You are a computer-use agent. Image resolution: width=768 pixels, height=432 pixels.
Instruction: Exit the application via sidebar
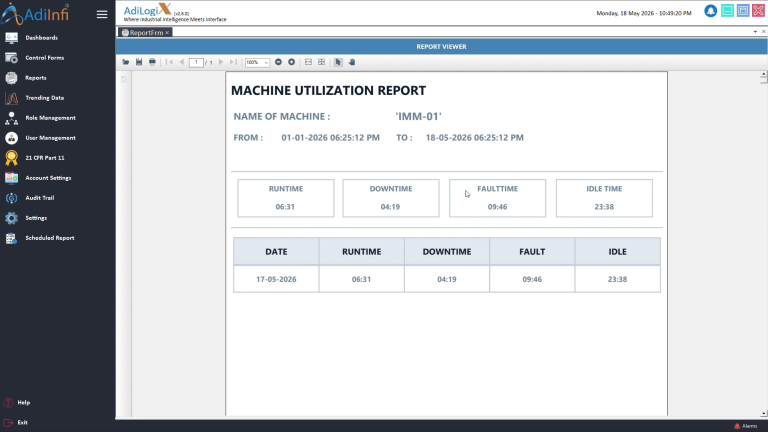coord(22,422)
